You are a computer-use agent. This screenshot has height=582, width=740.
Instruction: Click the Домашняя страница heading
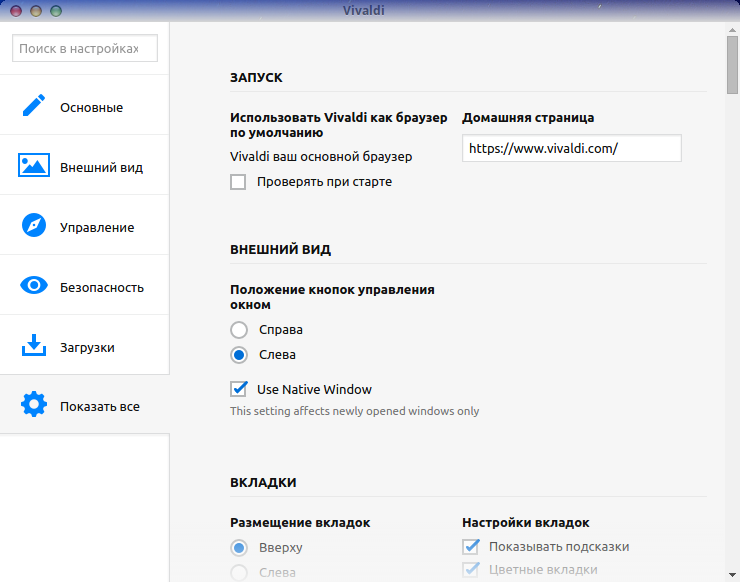point(528,118)
